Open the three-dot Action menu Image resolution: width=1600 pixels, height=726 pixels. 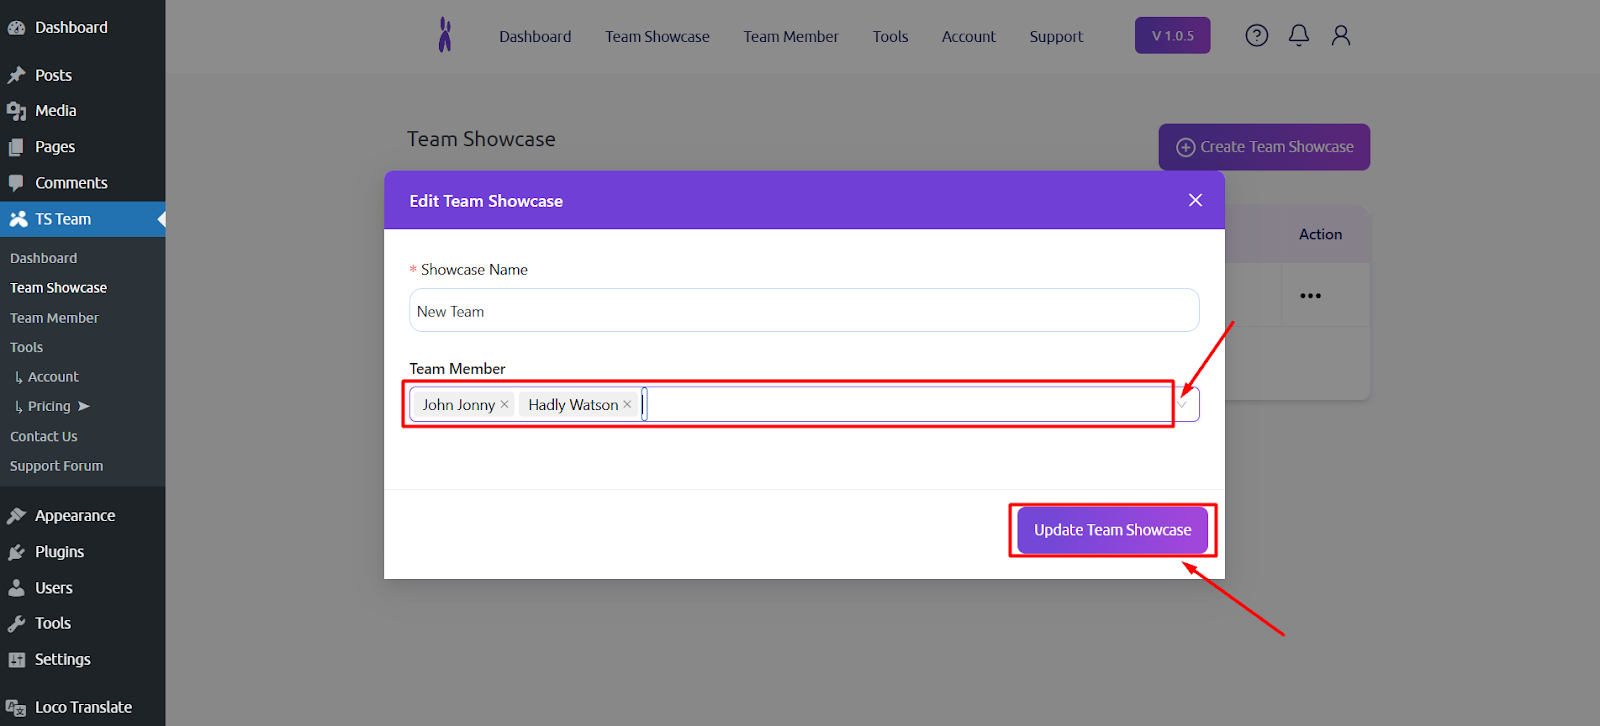coord(1310,296)
